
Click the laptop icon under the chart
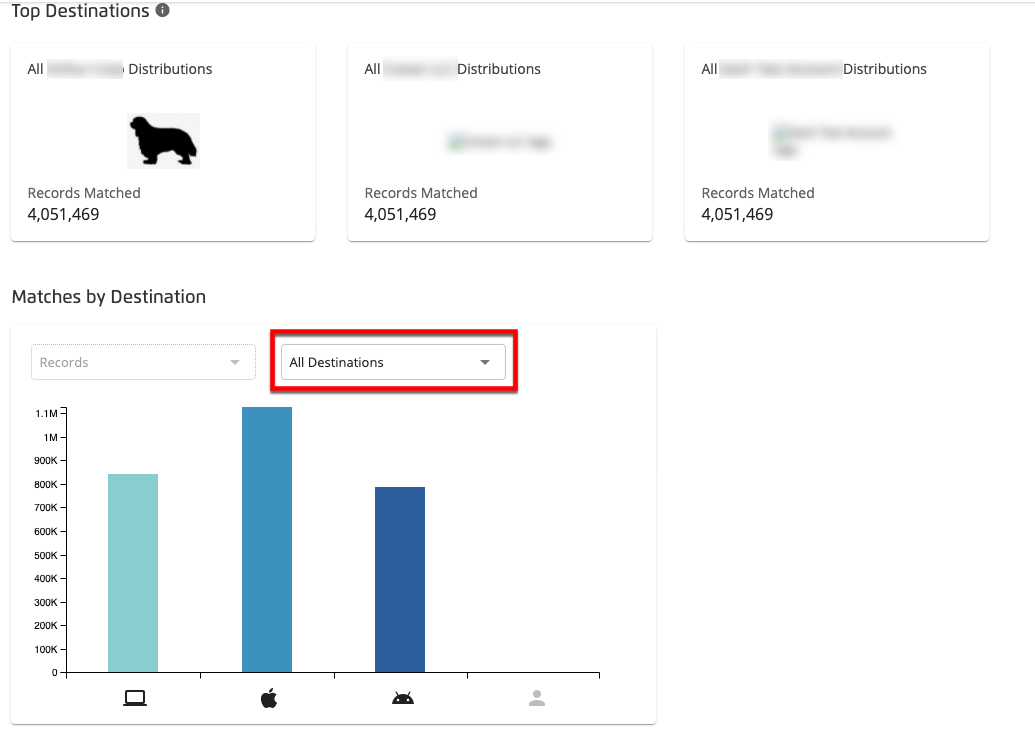pos(135,698)
